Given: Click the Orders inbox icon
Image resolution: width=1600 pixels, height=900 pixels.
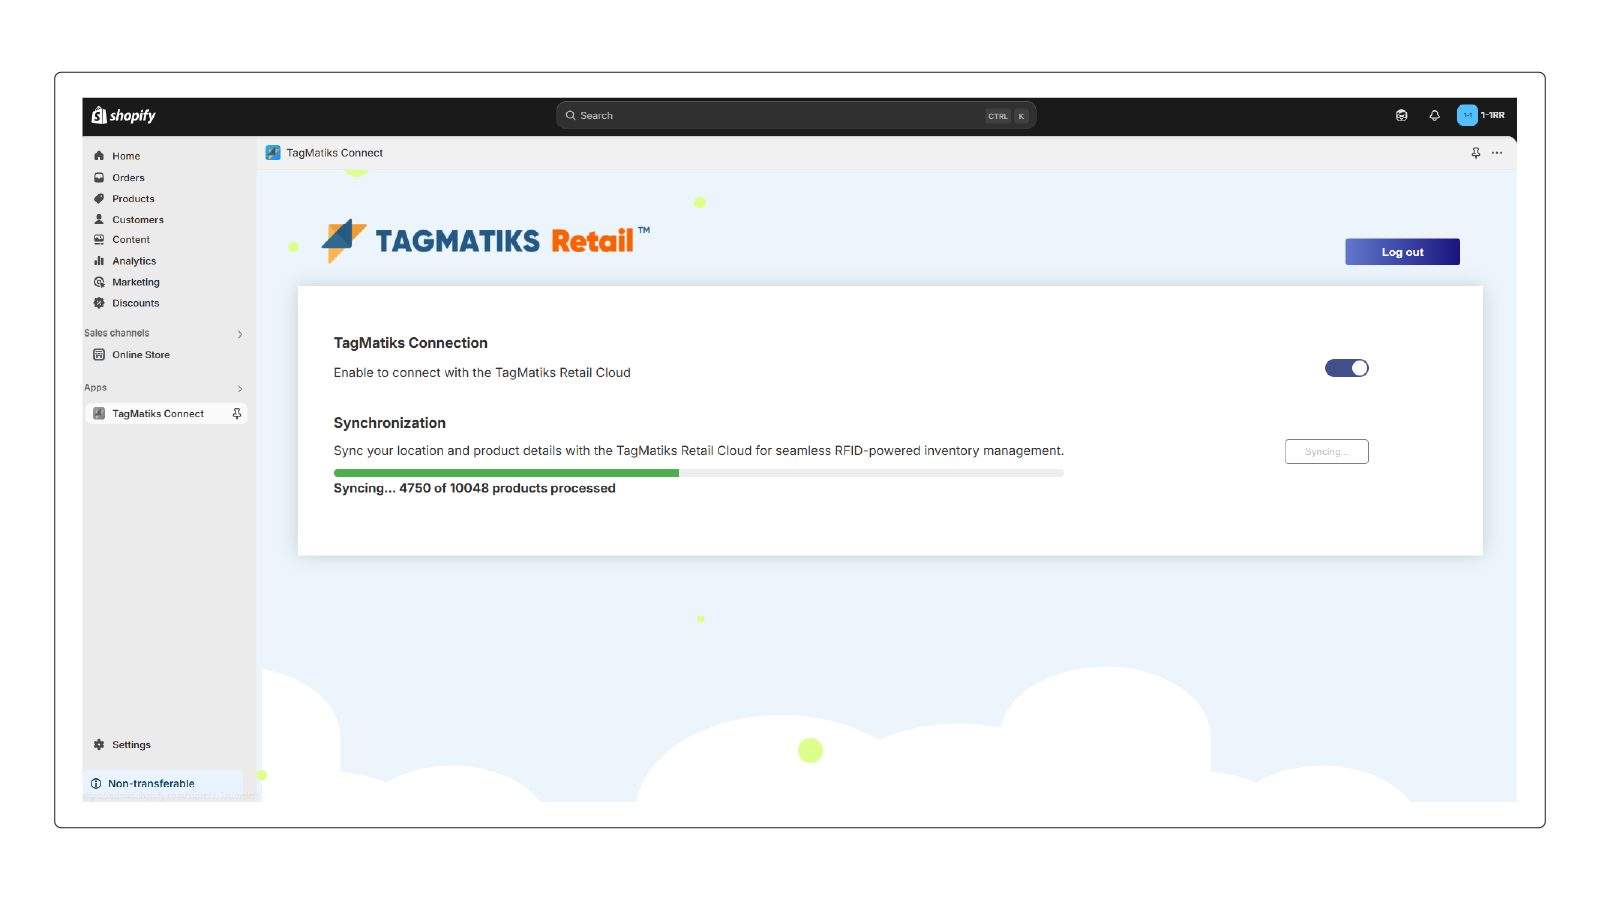Looking at the screenshot, I should click(x=99, y=178).
